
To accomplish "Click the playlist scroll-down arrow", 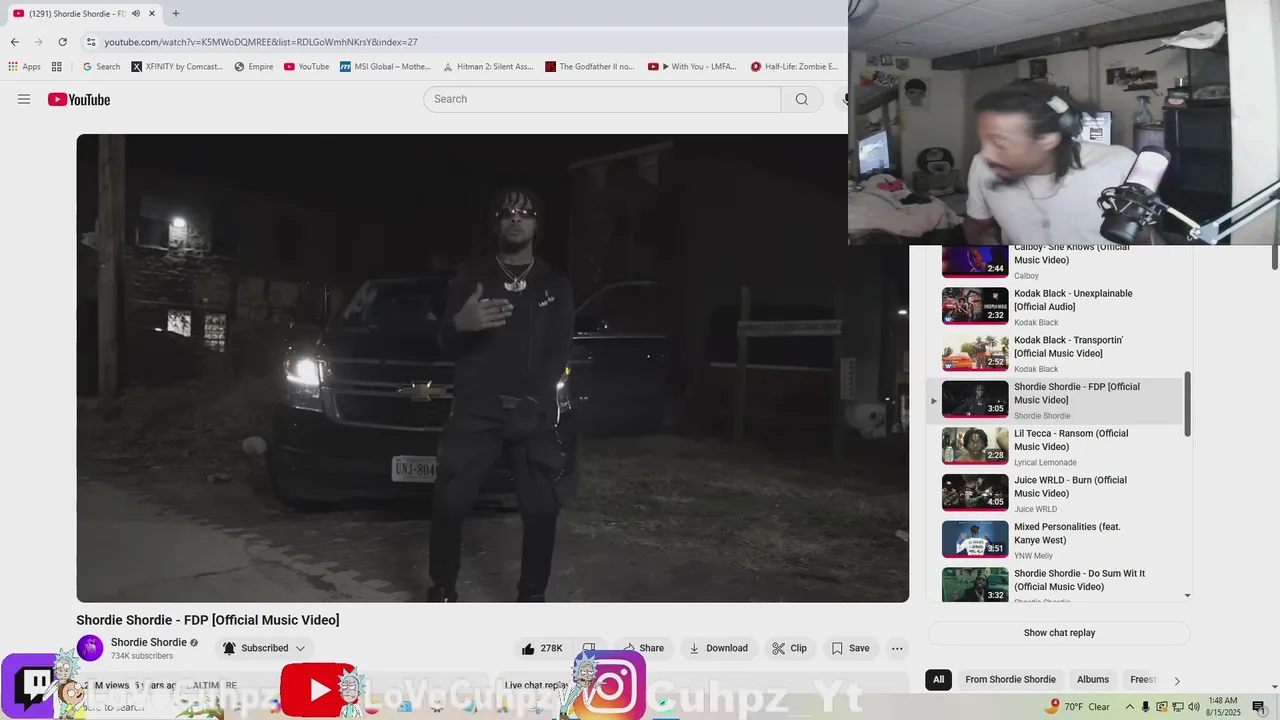I will coord(1188,595).
